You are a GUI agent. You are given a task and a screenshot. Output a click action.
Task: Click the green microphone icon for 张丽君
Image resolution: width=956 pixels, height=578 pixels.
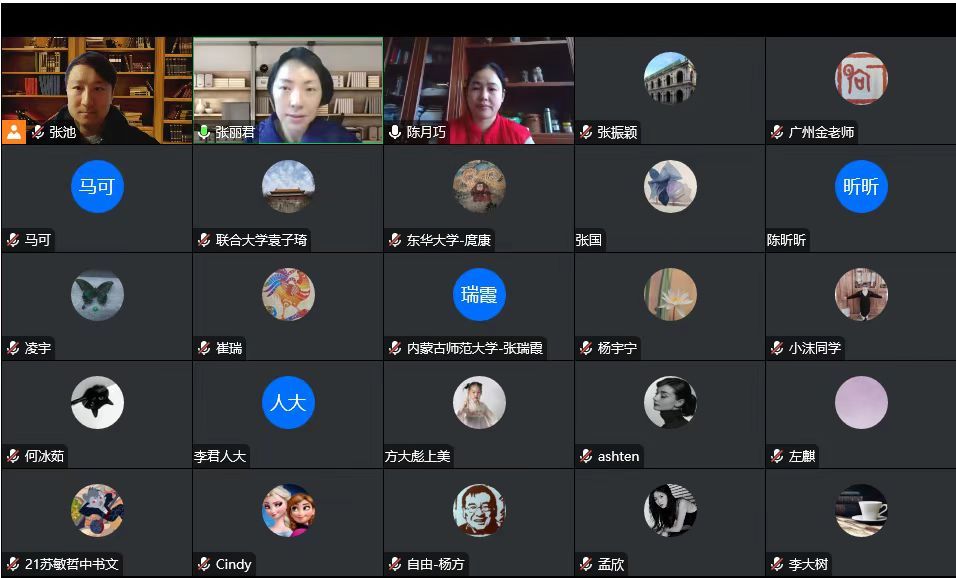point(204,132)
